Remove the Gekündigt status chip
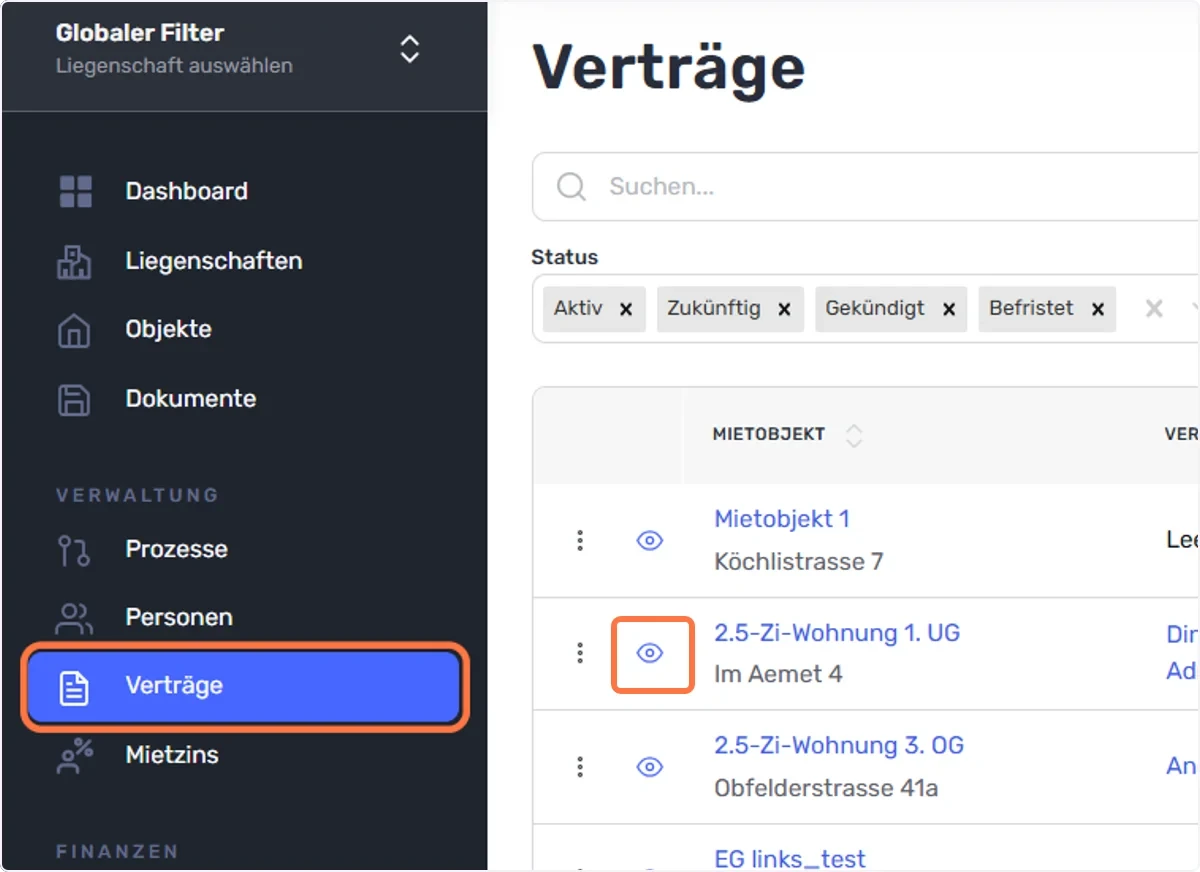The image size is (1200, 872). pos(949,309)
